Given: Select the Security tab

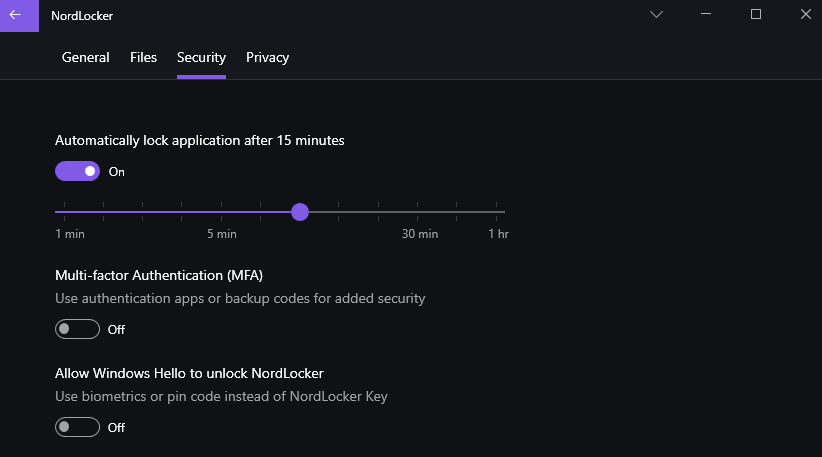Looking at the screenshot, I should pos(201,58).
